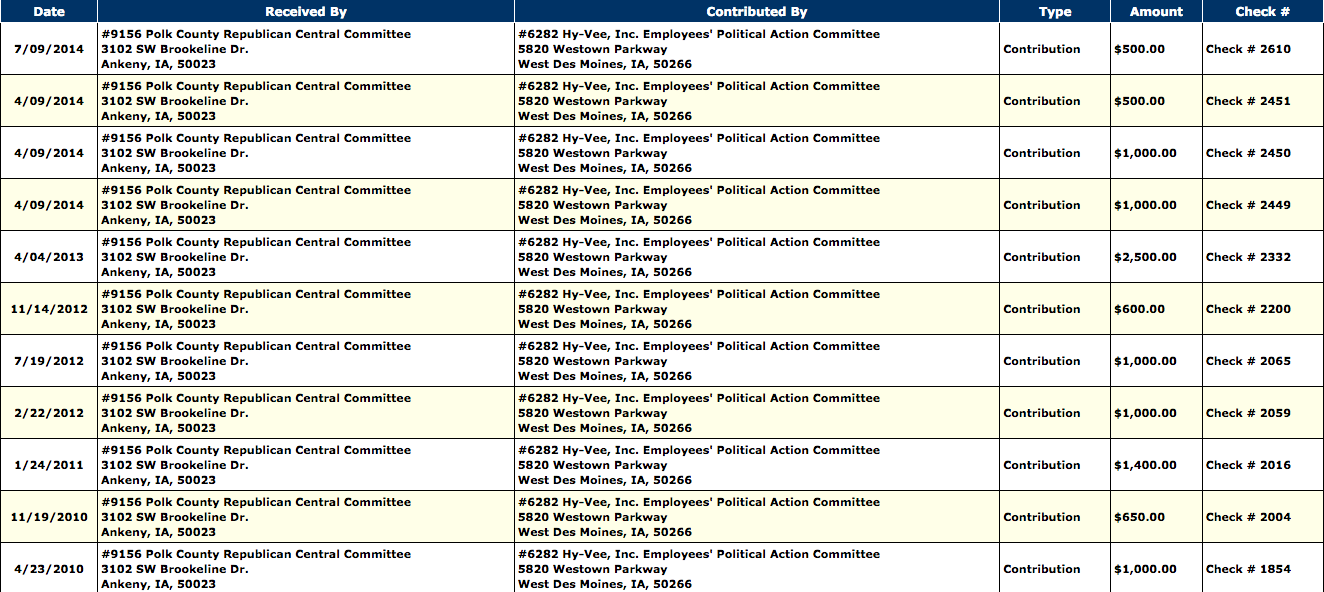Select the $1,000.00 amount dated 4/23/2010
This screenshot has width=1324, height=592.
click(x=1145, y=569)
